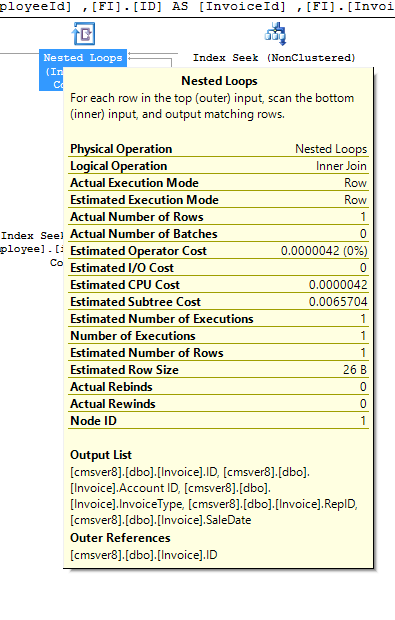Select the Index Seek (NonClustered) label
Viewport: 395px width, 620px height.
click(274, 58)
